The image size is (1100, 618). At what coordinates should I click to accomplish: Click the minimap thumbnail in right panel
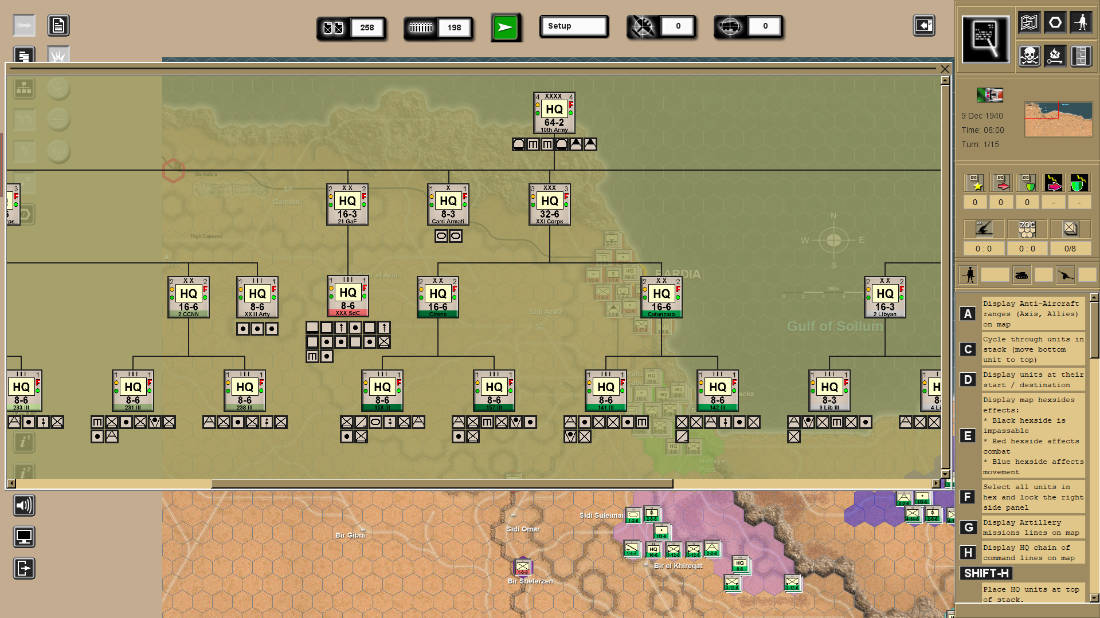(x=1058, y=119)
